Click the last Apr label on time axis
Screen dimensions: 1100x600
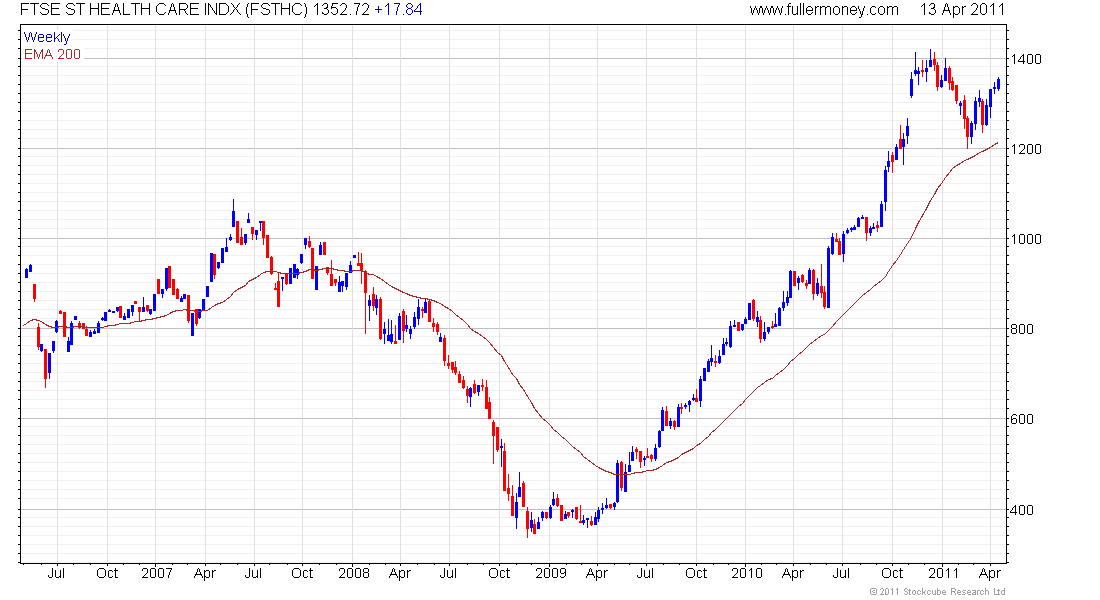(x=989, y=573)
